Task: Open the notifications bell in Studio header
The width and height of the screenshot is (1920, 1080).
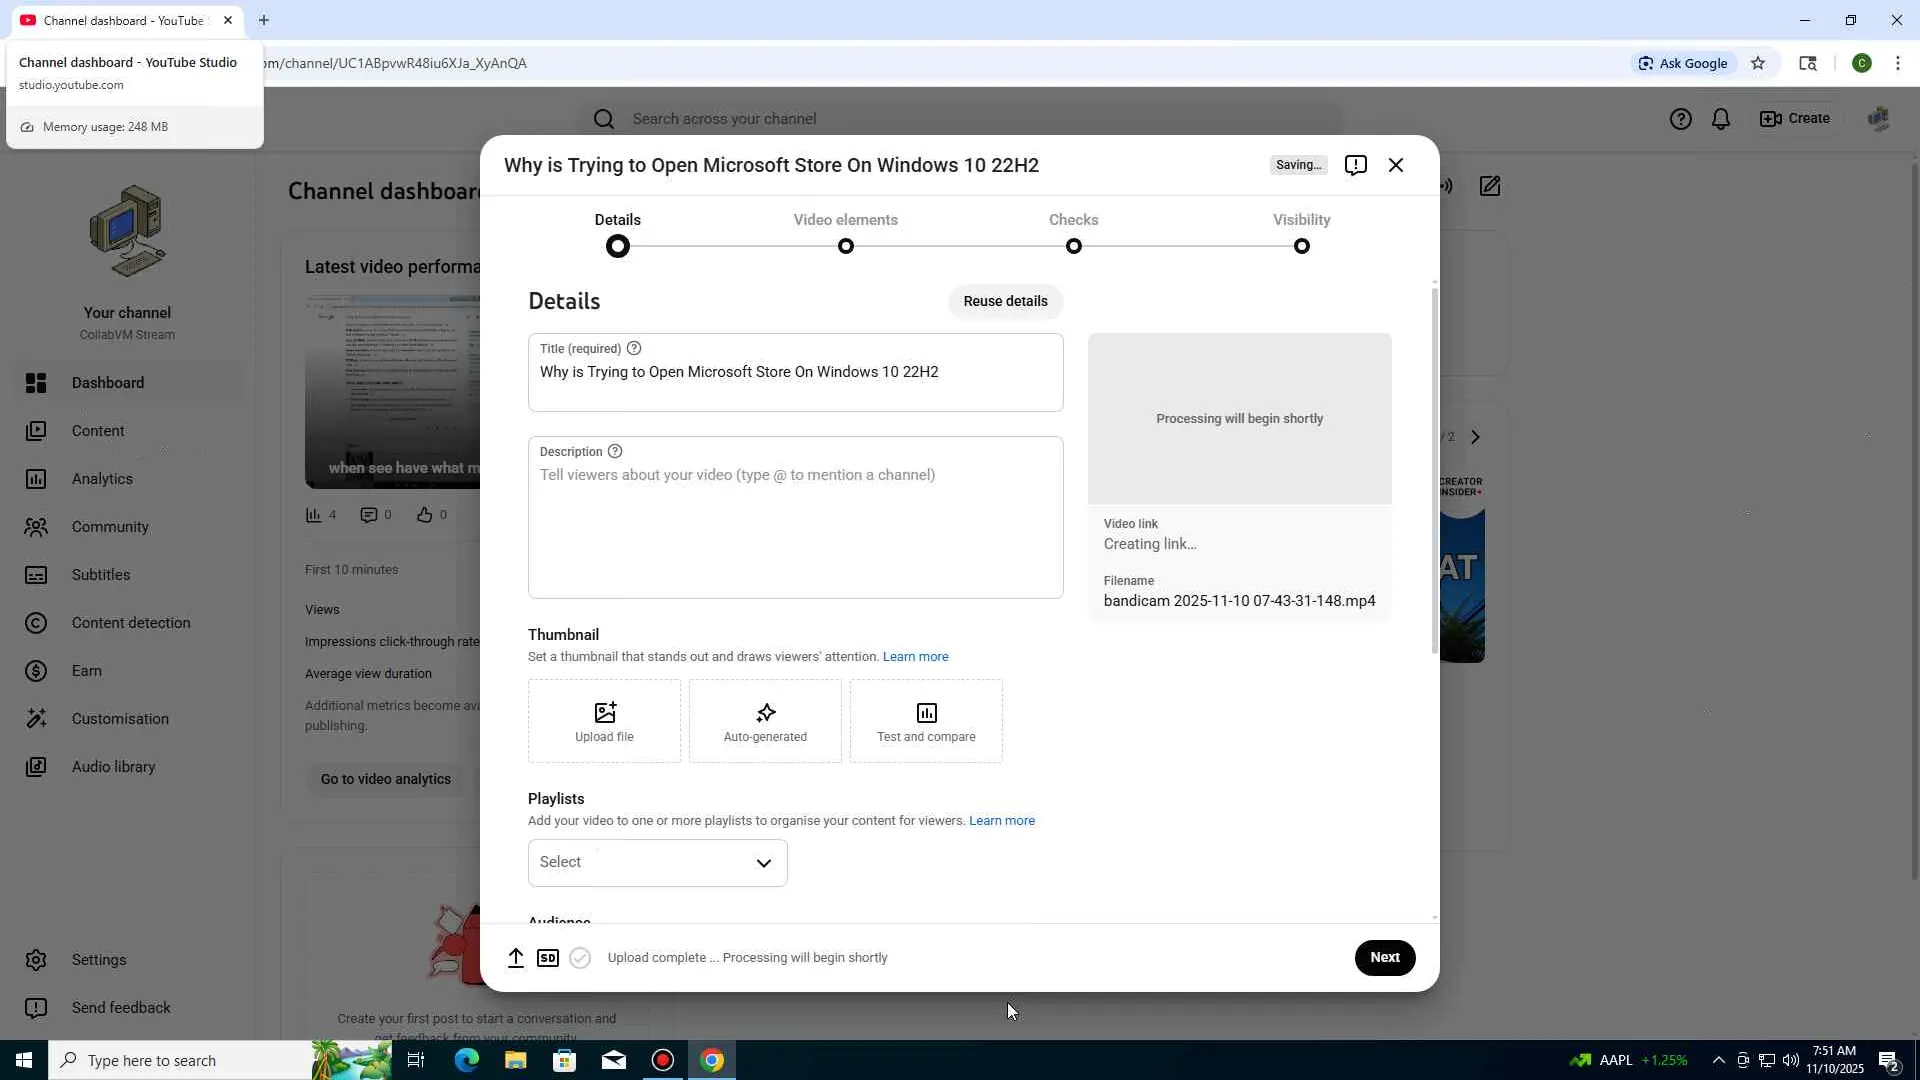Action: (1721, 119)
